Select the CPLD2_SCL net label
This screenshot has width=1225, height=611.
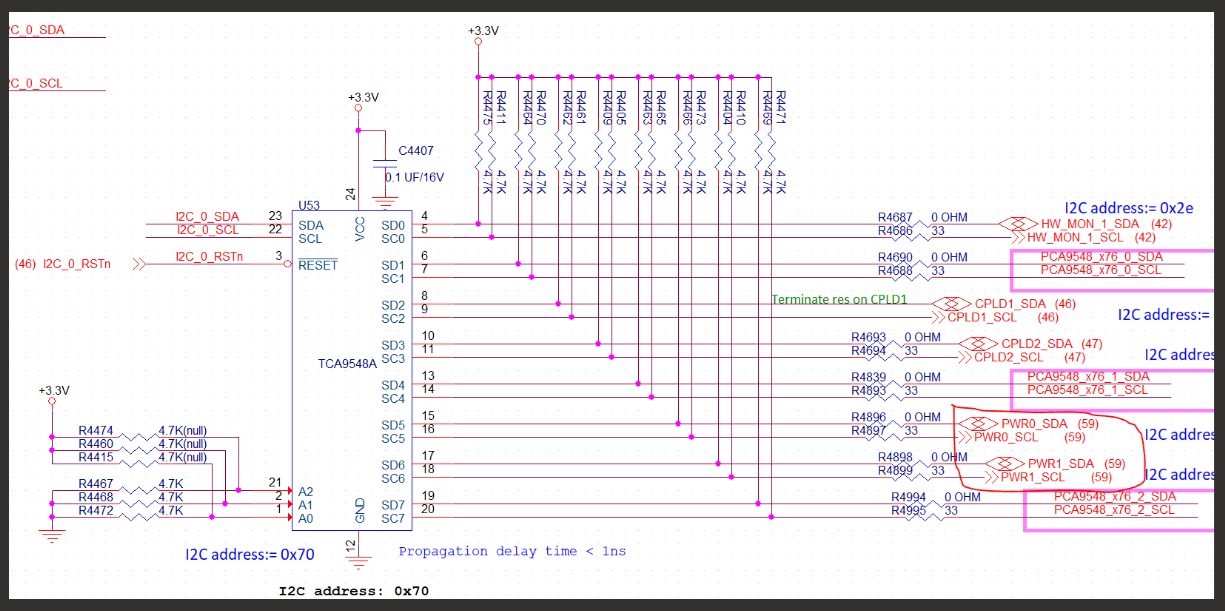click(1008, 357)
